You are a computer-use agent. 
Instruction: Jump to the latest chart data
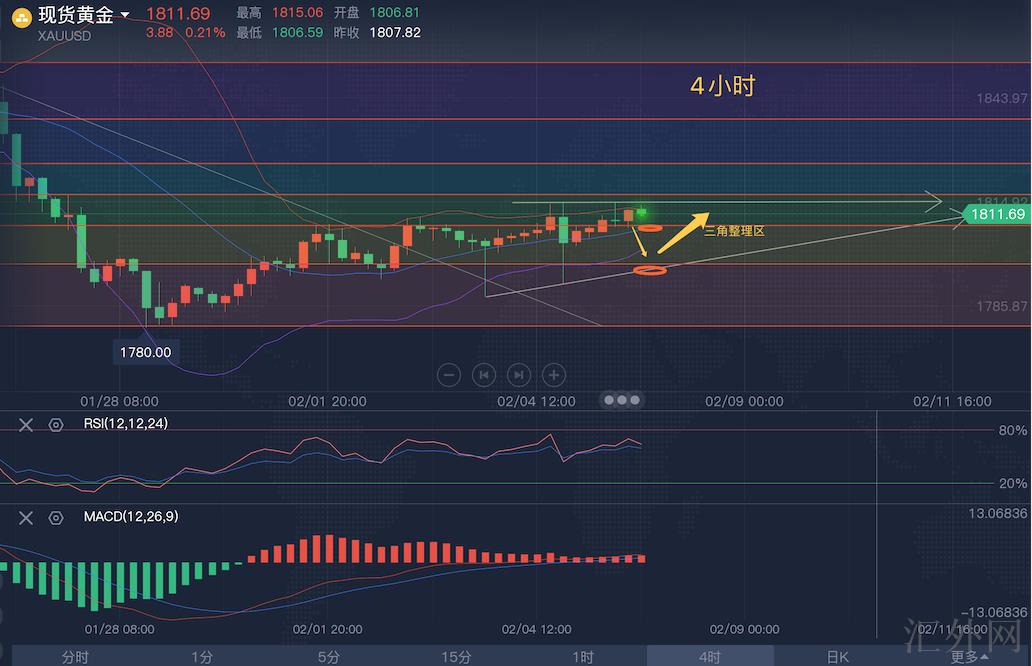[518, 375]
